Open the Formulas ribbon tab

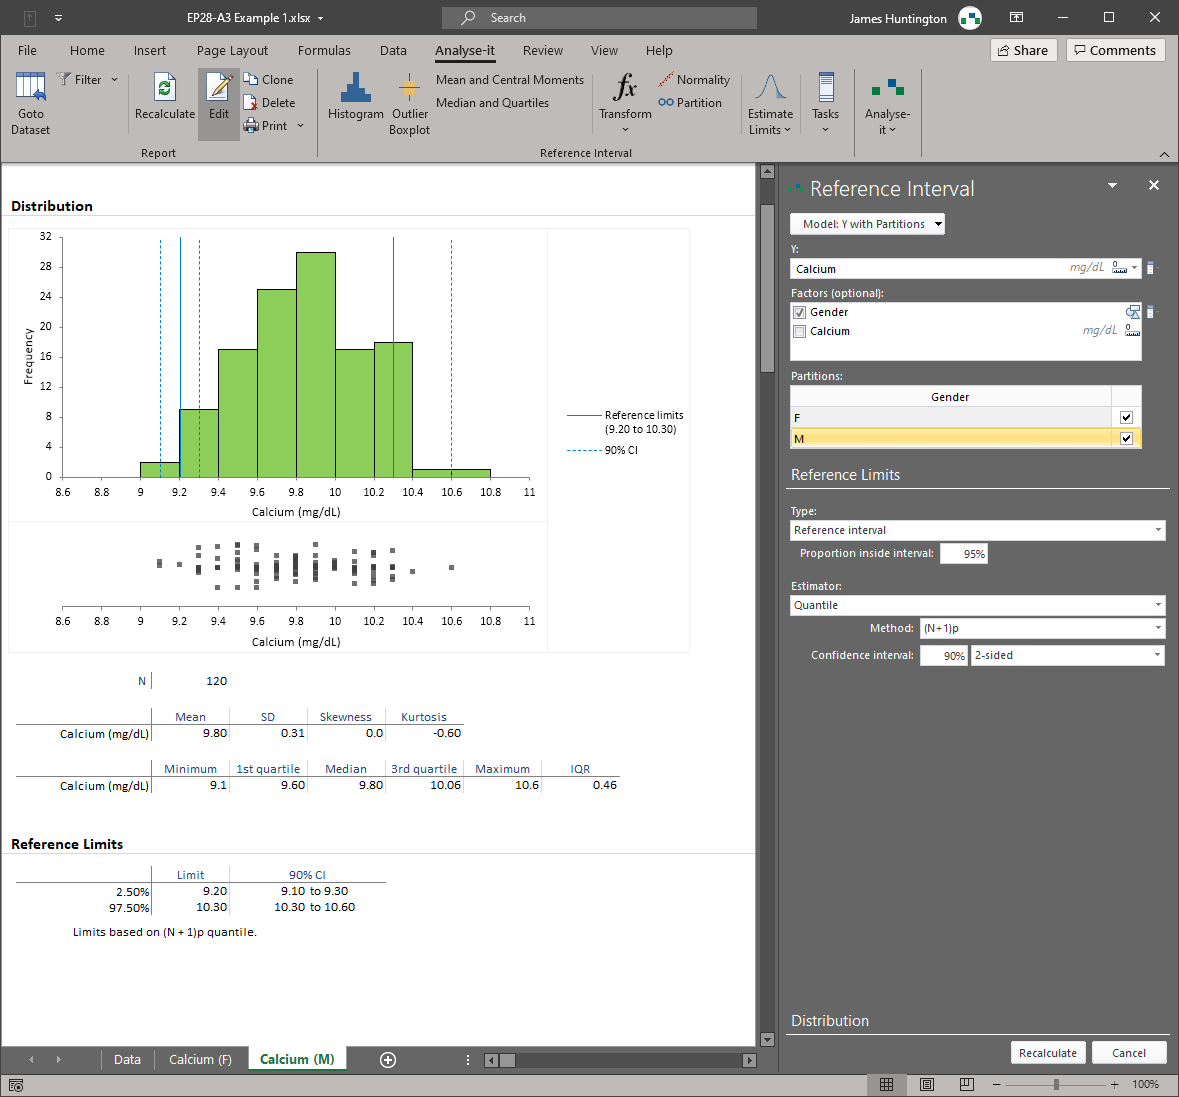click(324, 51)
